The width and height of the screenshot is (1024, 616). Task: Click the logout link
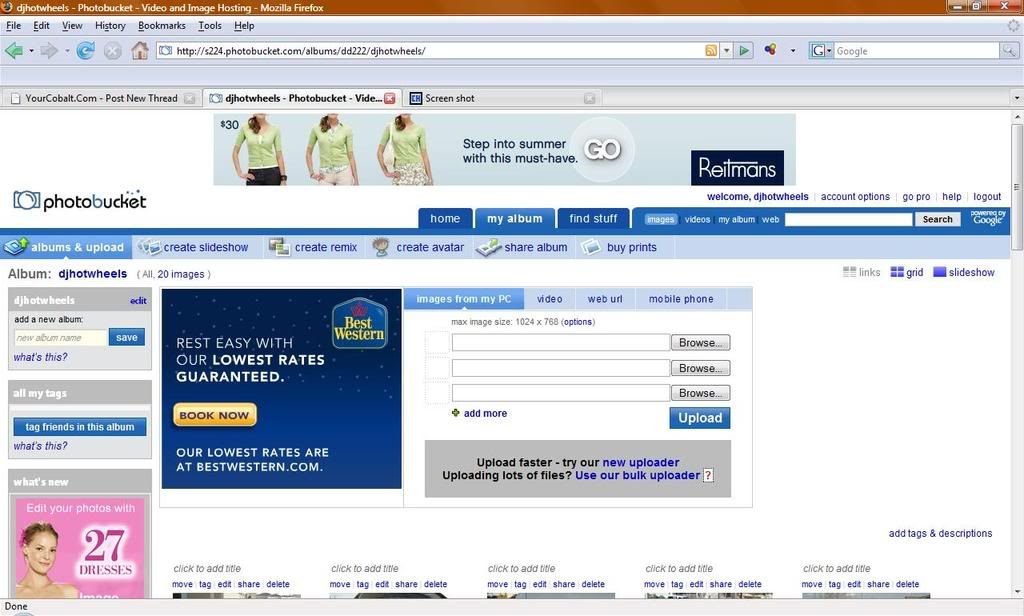pyautogui.click(x=987, y=197)
